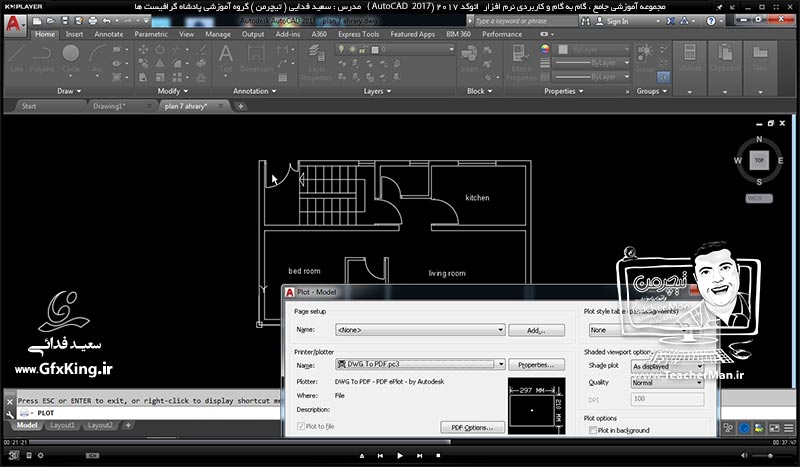
Task: Click the new file tab plus button
Action: click(240, 106)
